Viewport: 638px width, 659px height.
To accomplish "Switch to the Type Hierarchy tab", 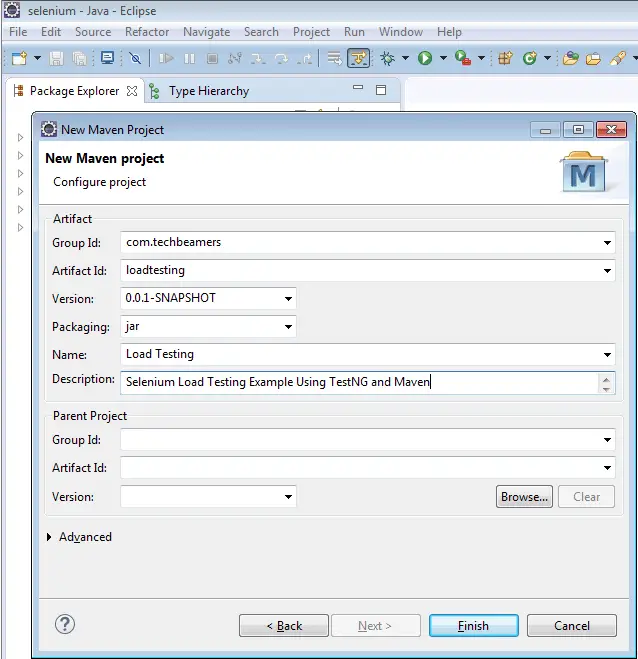I will tap(208, 91).
